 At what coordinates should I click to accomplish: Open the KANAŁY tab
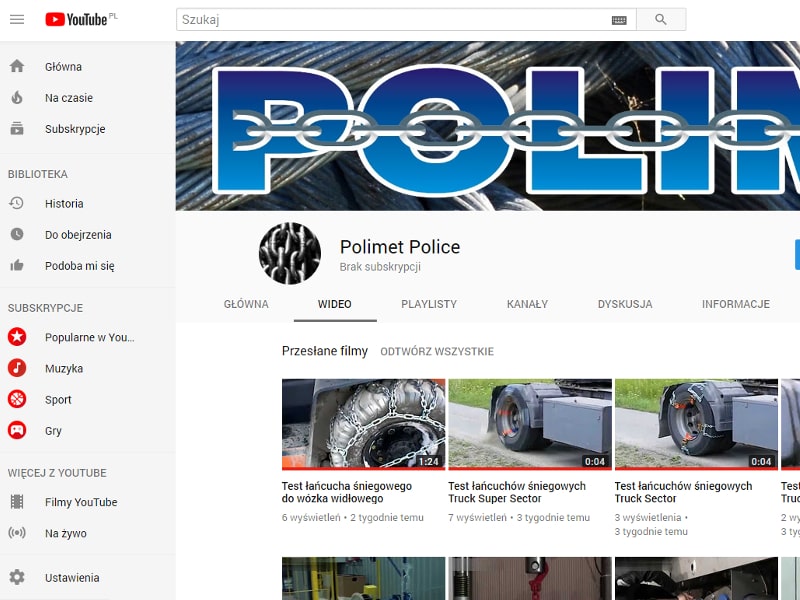click(527, 304)
